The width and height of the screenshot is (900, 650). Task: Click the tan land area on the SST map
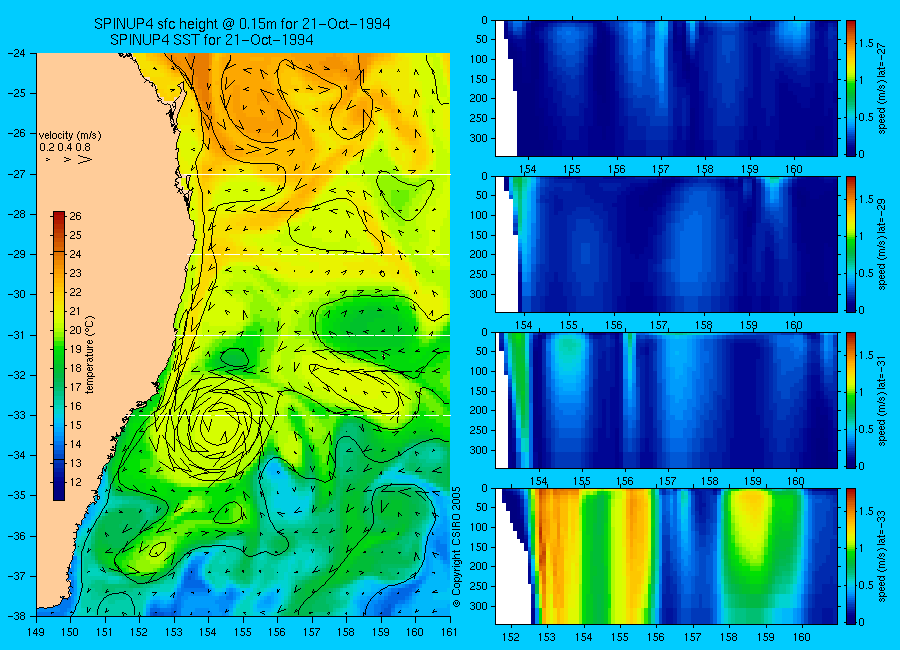(103, 322)
